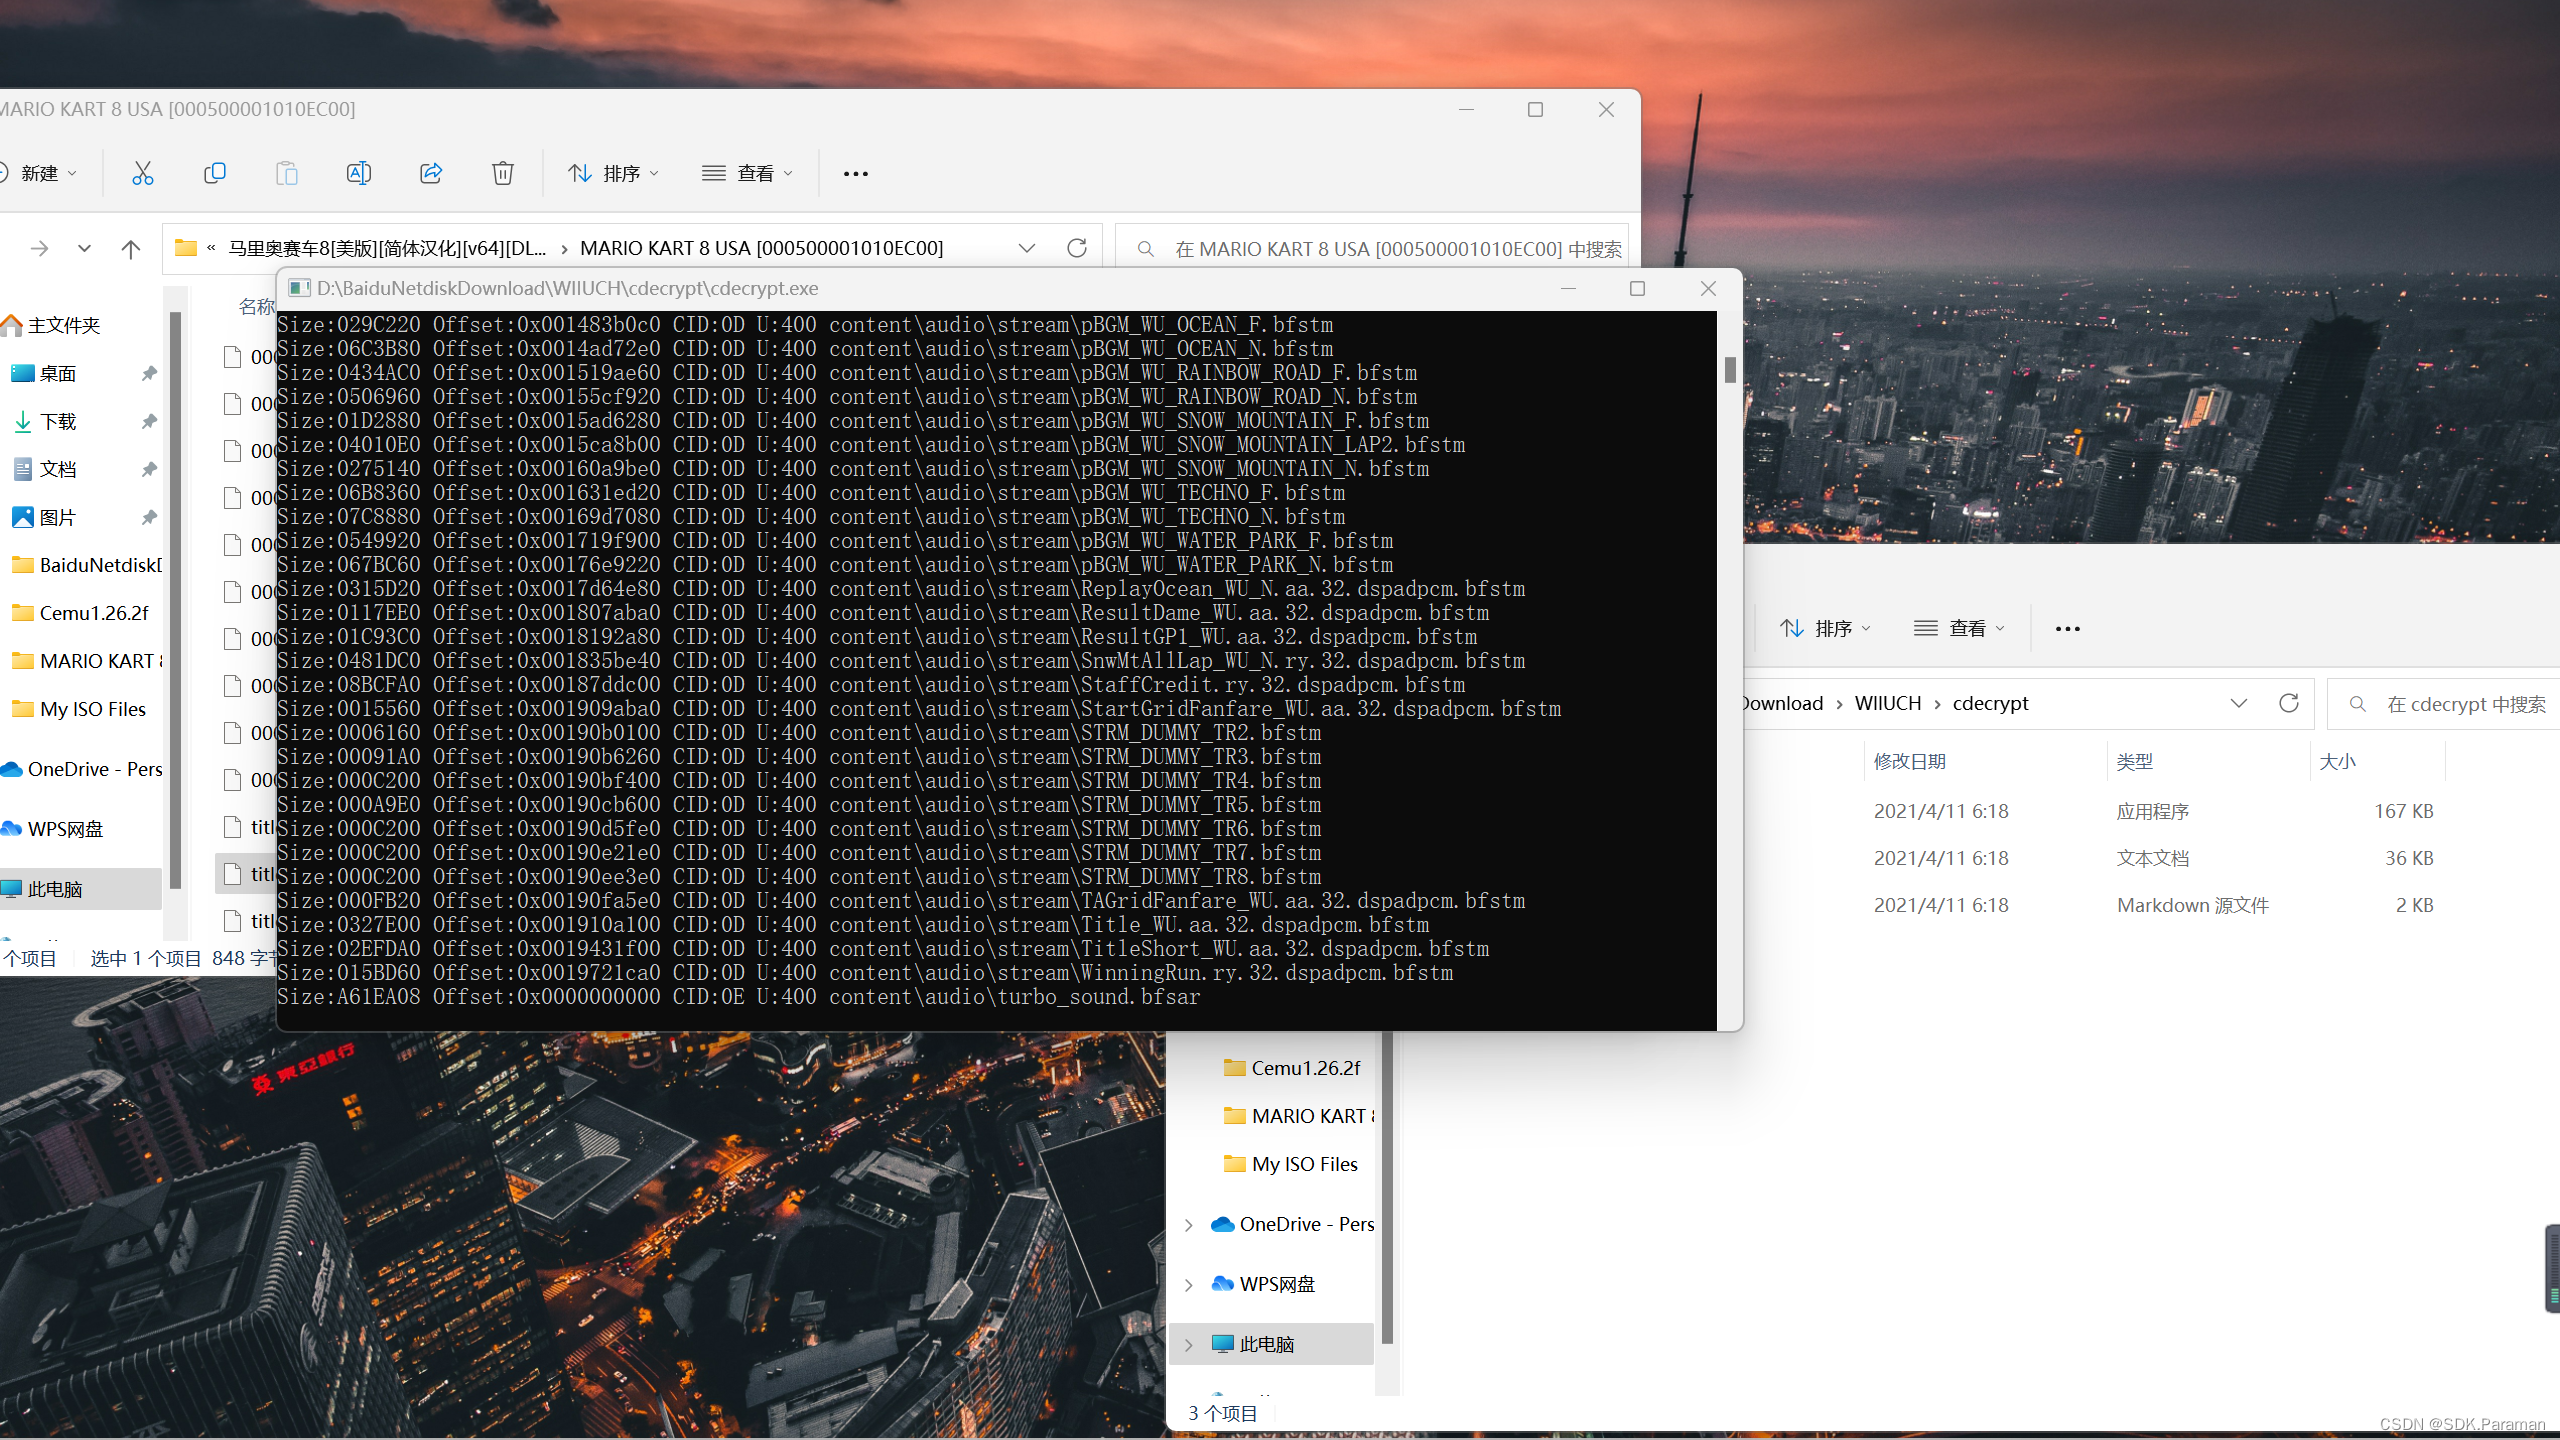Open 查看 view menu in cdecrypt explorer window
The height and width of the screenshot is (1440, 2560).
tap(1960, 628)
